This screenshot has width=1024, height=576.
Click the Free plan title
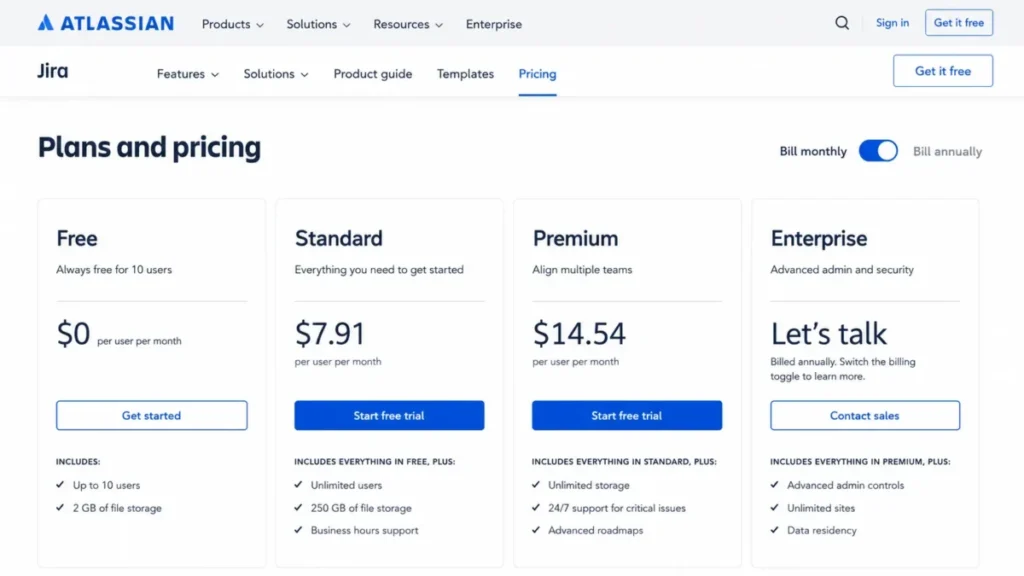77,238
